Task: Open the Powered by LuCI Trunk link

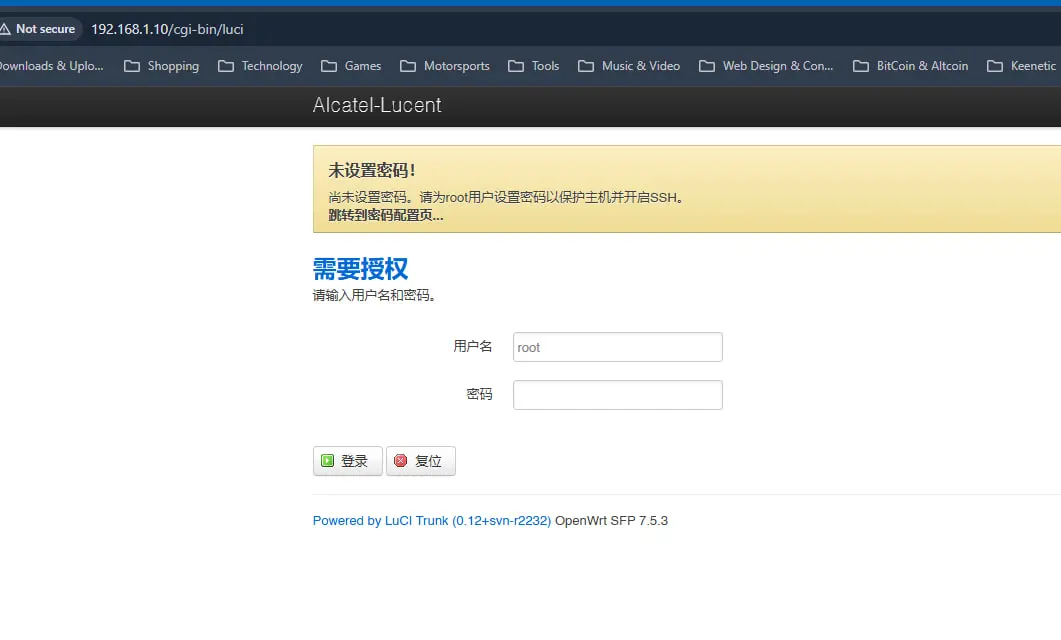Action: [x=432, y=520]
